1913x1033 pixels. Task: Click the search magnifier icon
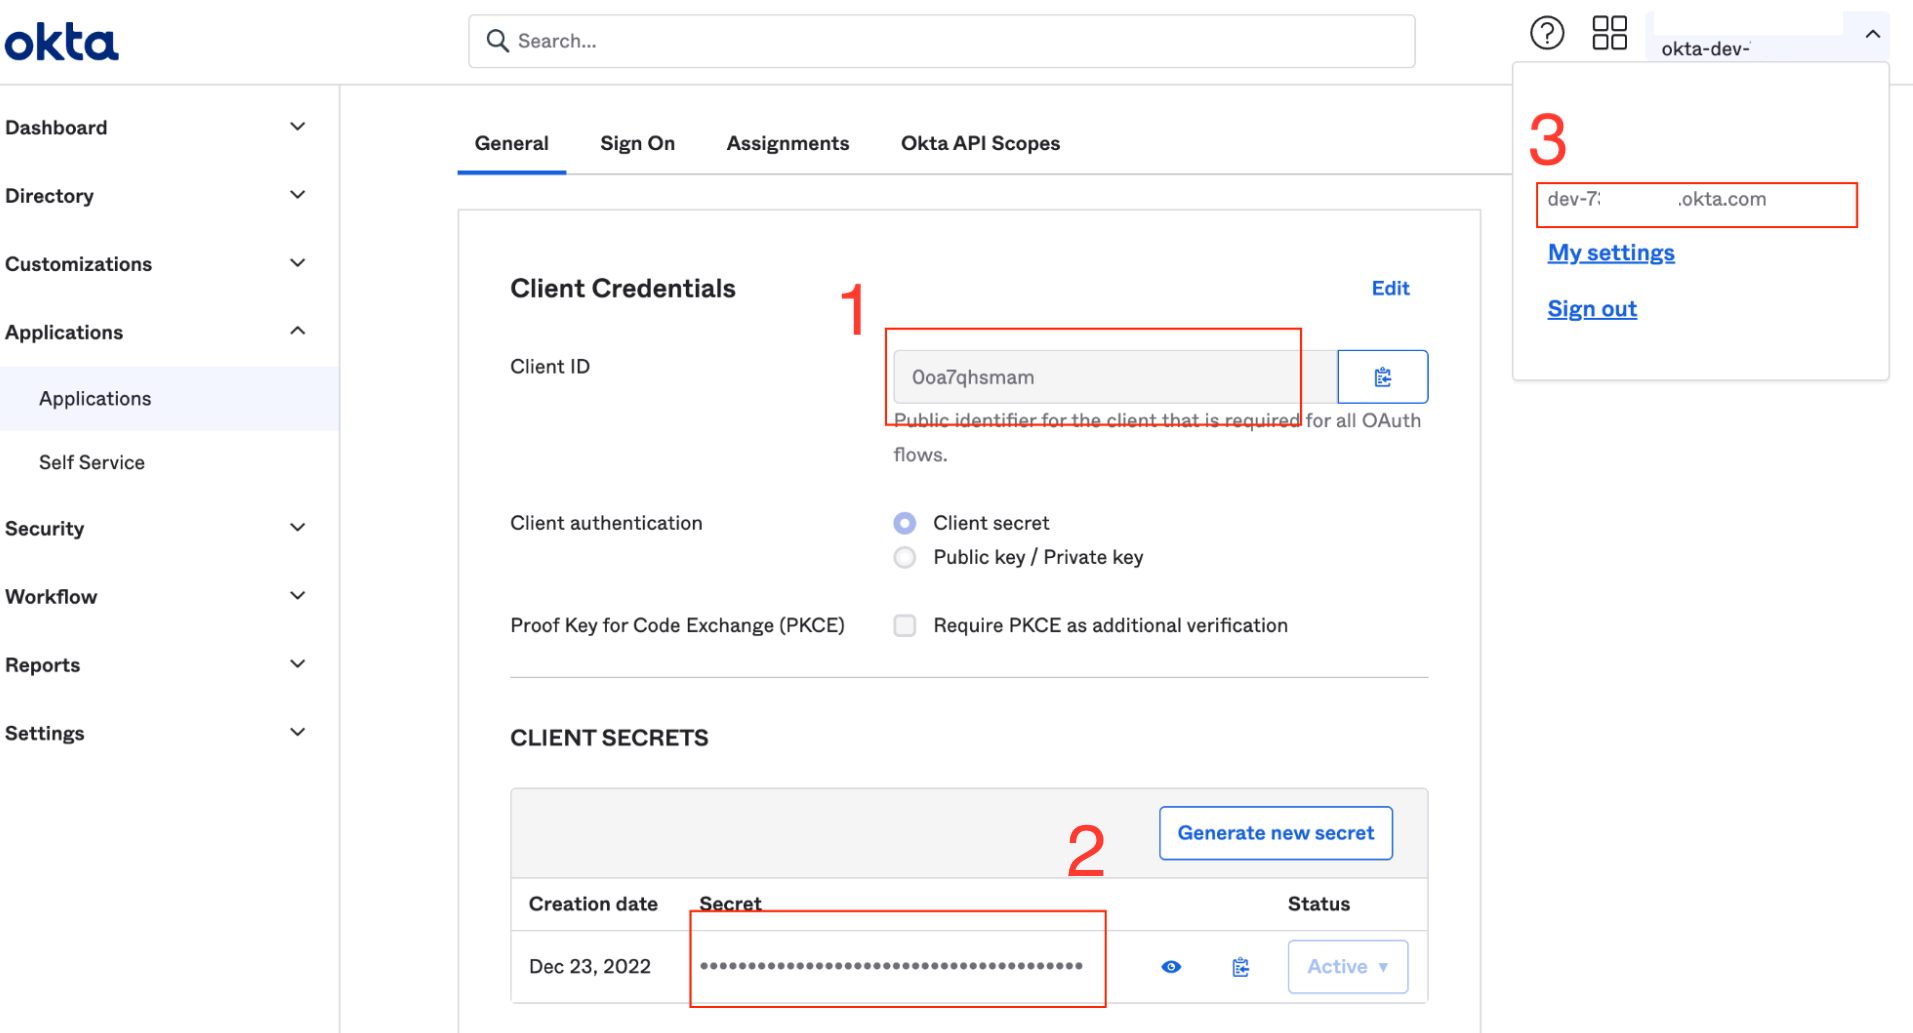497,41
